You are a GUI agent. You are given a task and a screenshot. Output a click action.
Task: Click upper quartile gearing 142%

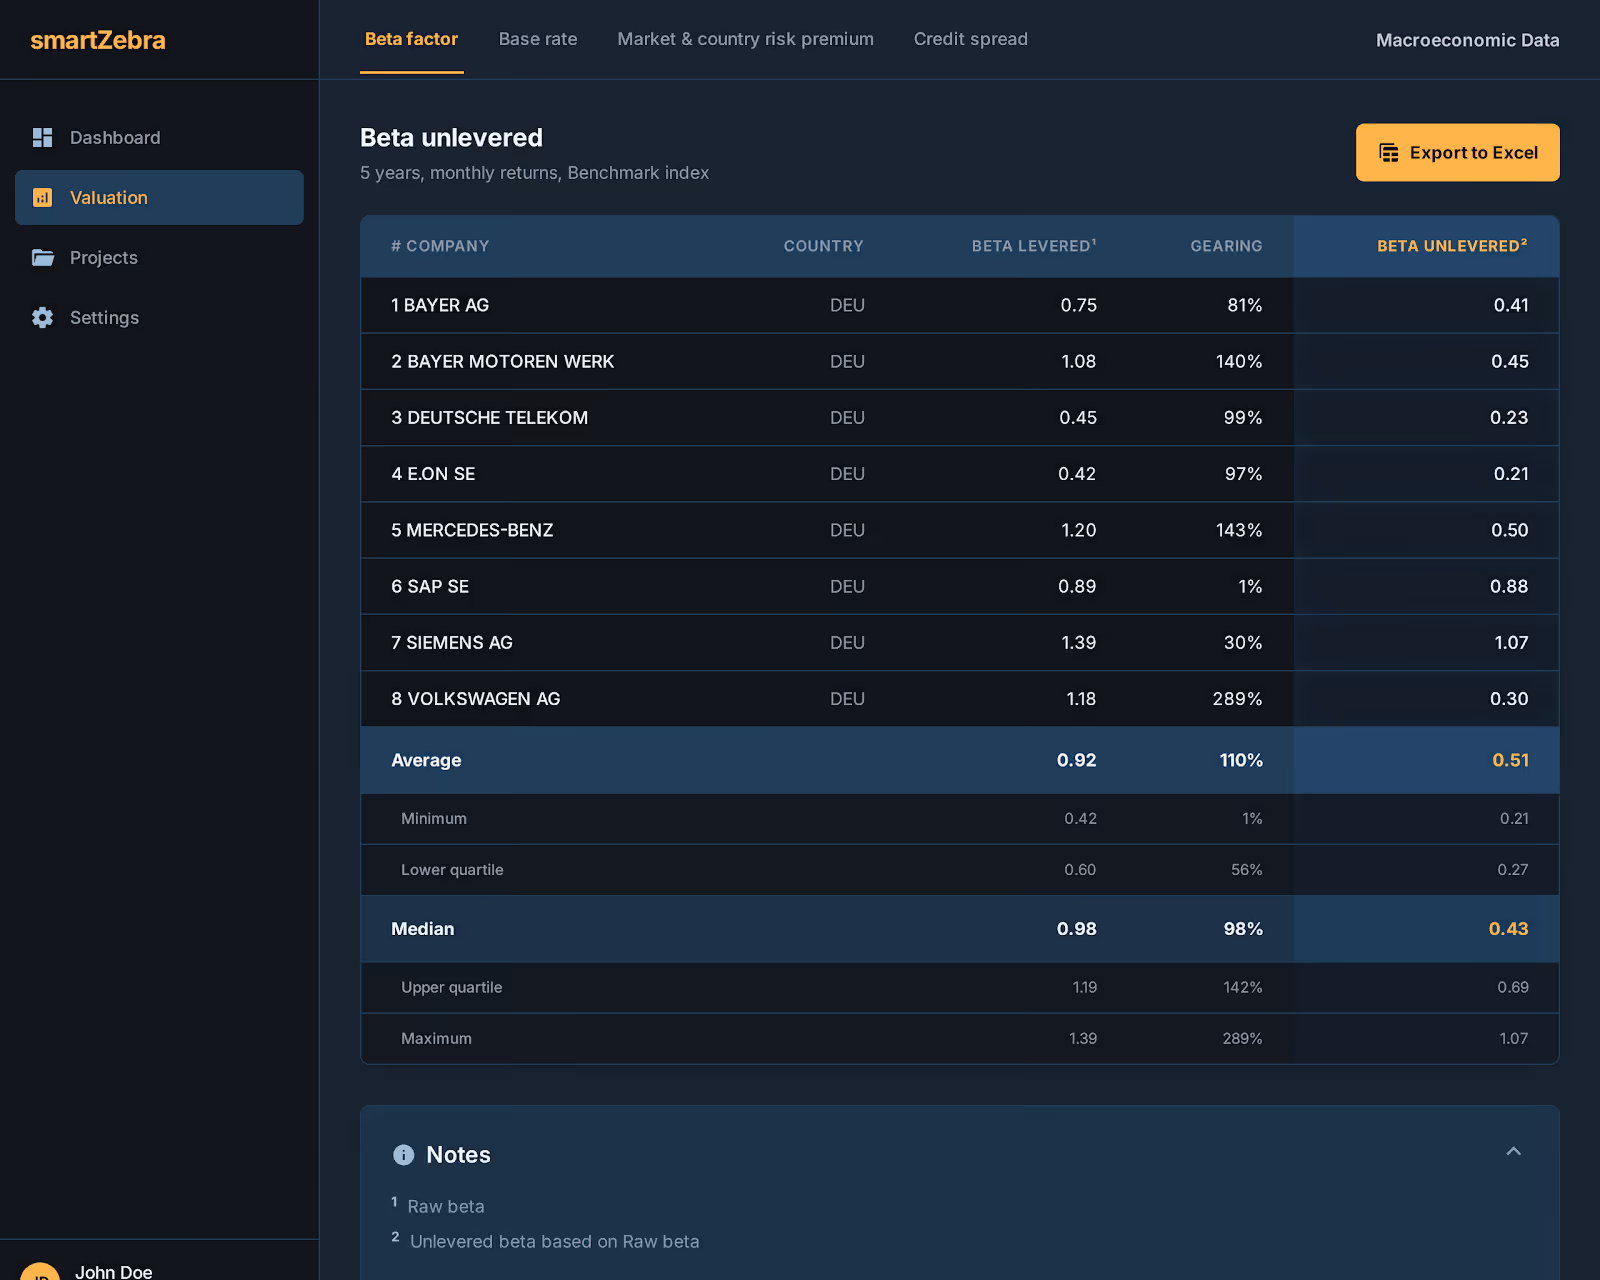[1243, 987]
